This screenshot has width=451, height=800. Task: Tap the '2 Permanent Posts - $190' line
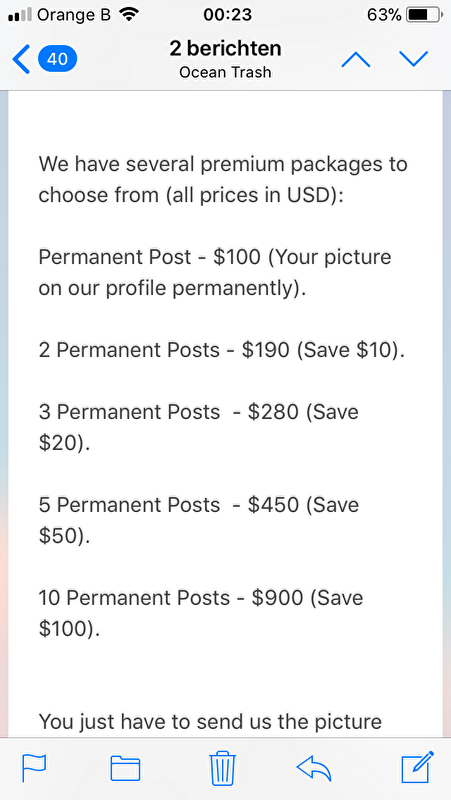click(x=222, y=350)
